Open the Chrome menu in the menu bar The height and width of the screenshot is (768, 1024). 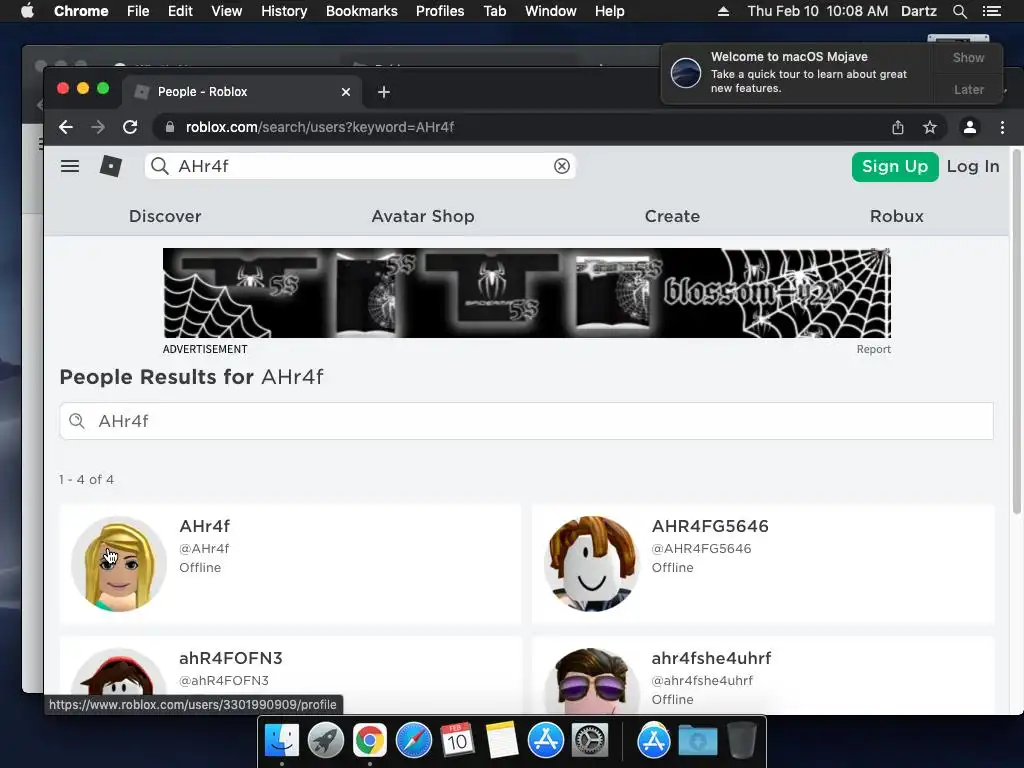pos(81,11)
